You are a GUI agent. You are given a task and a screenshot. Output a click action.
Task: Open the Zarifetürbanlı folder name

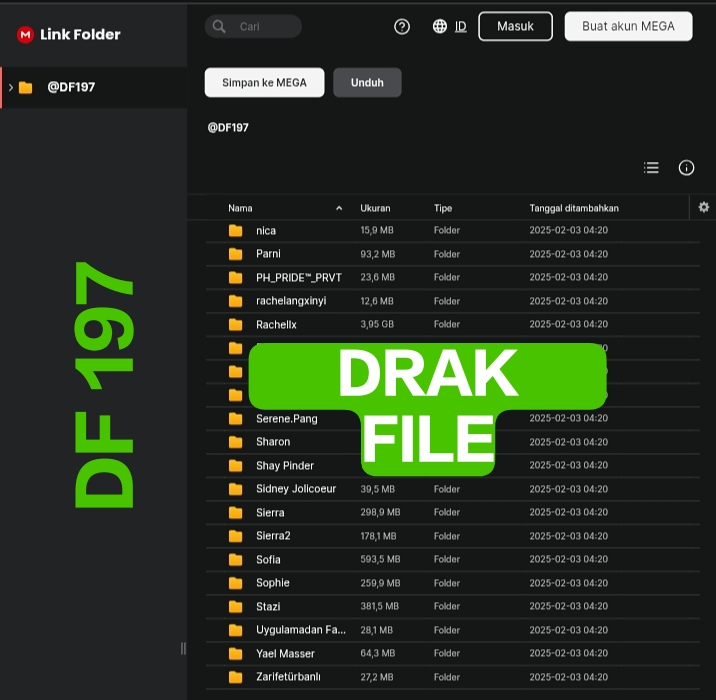coord(288,677)
